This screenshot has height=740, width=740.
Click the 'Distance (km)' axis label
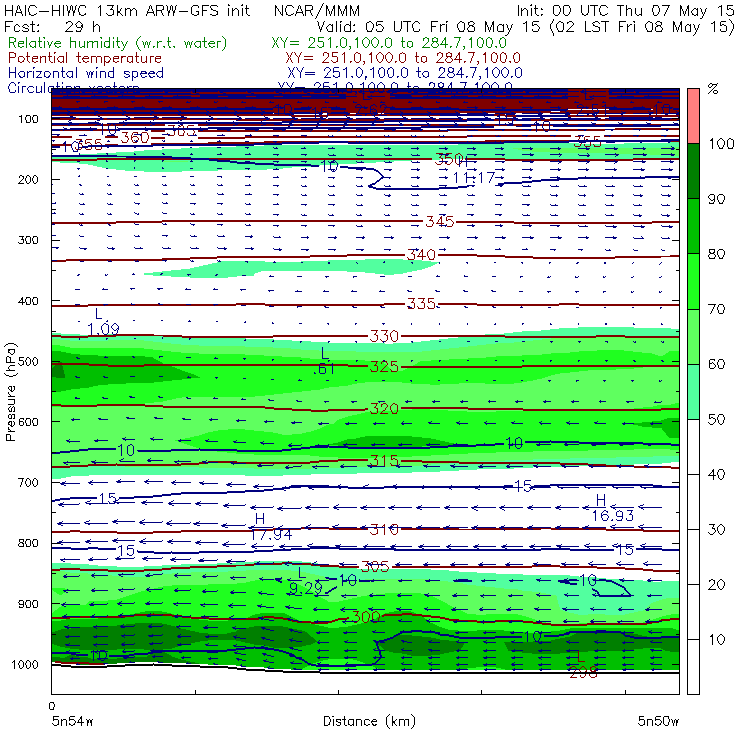[369, 721]
